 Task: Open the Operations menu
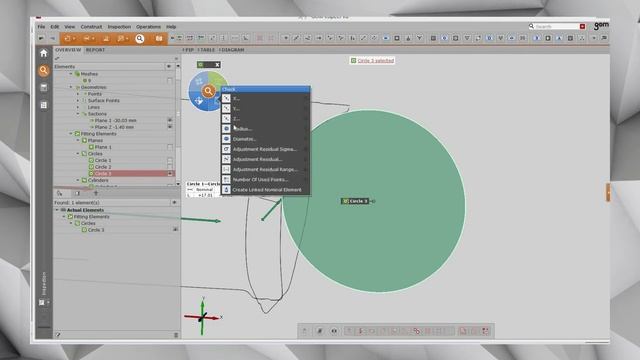point(148,27)
